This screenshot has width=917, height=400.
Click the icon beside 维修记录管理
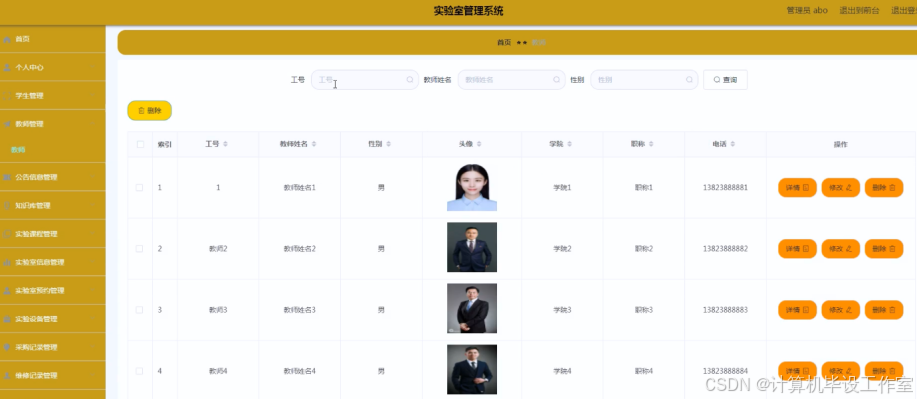coord(7,375)
